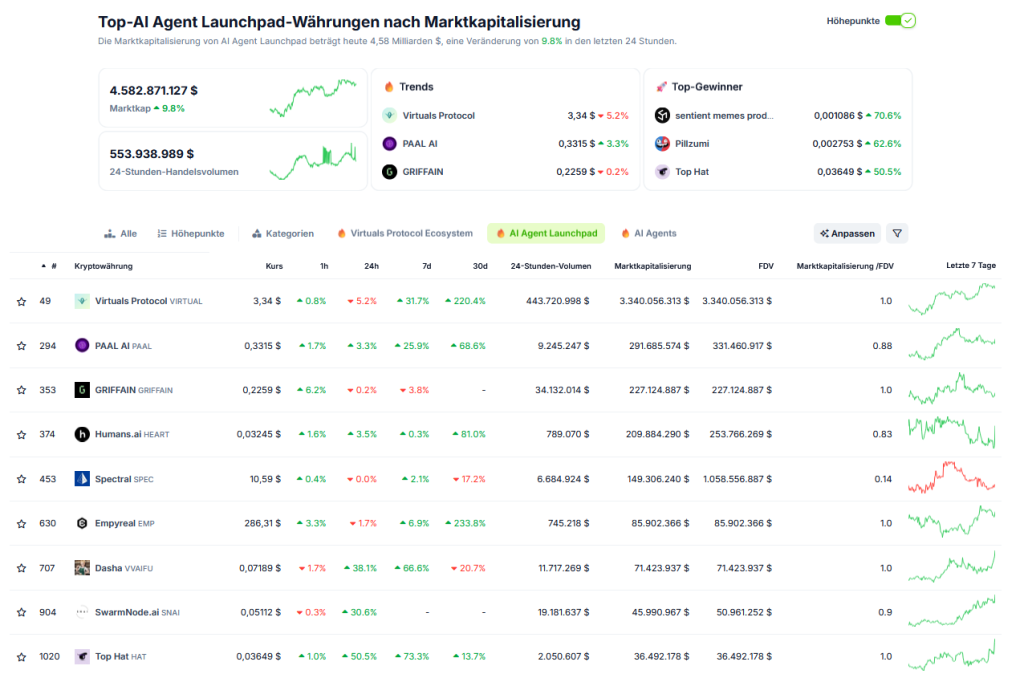This screenshot has height=678, width=1024.
Task: Star the PAAL AI row
Action: pyautogui.click(x=22, y=346)
